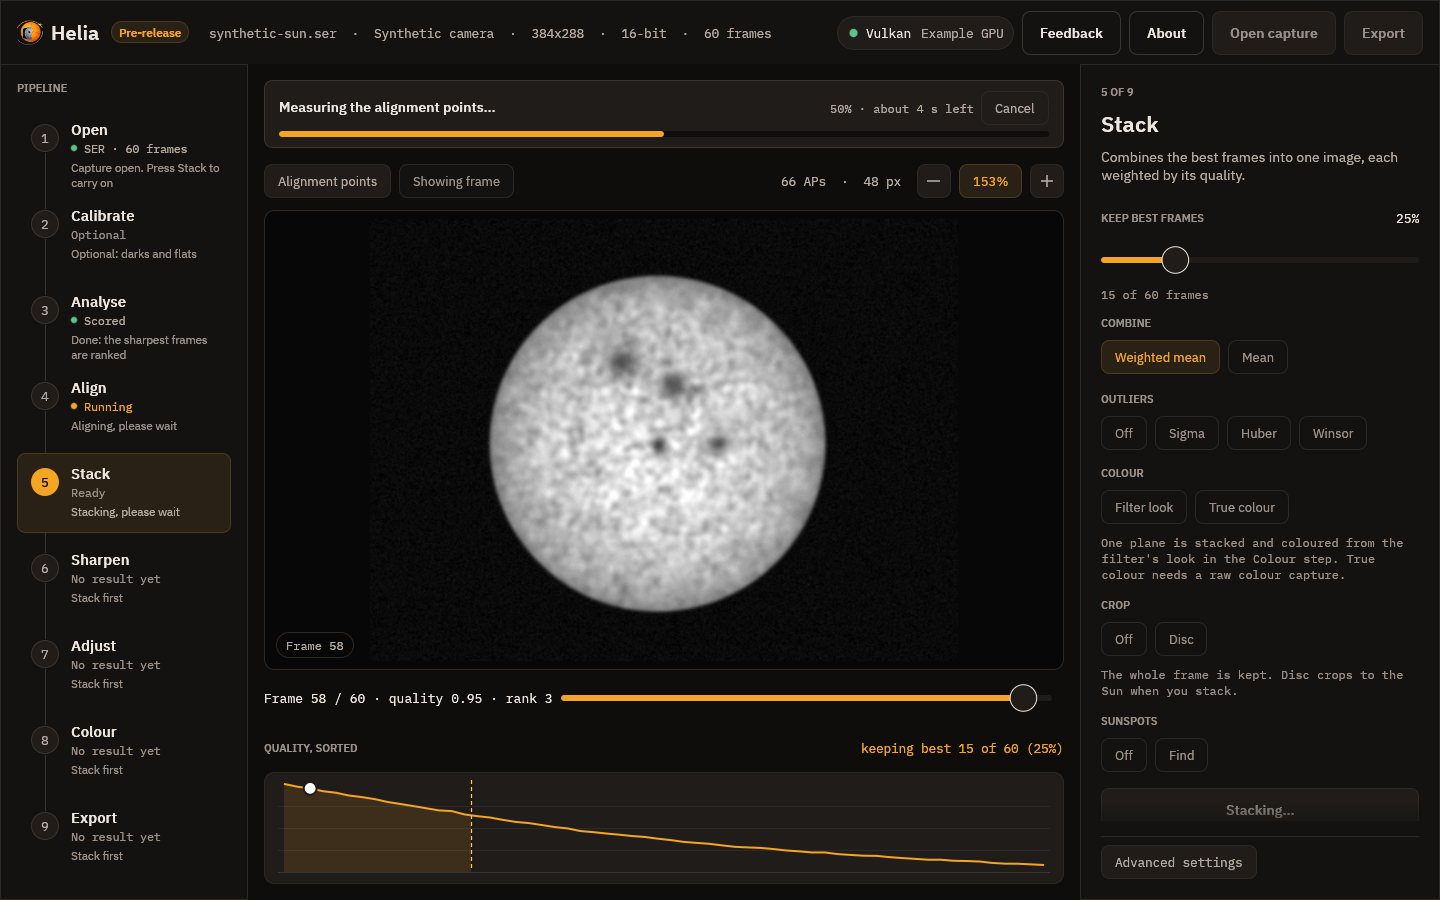
Task: Choose Sigma outlier rejection
Action: tap(1186, 433)
